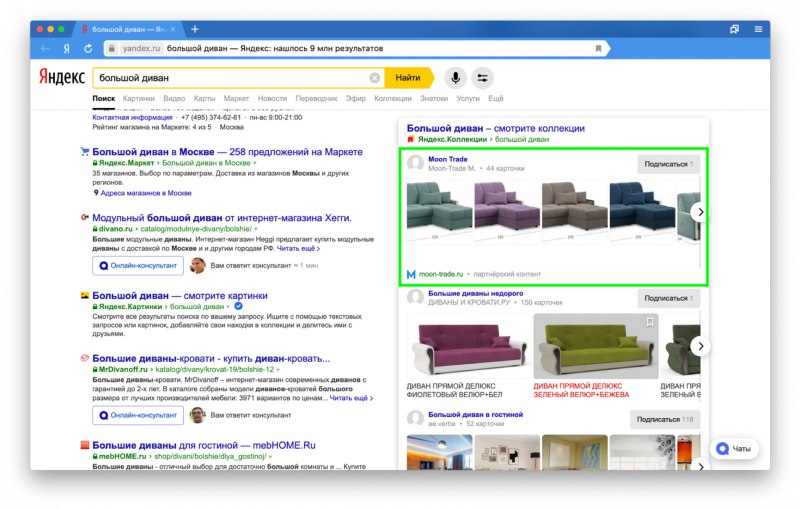Start voice search with microphone icon
The image size is (800, 509).
pos(455,78)
